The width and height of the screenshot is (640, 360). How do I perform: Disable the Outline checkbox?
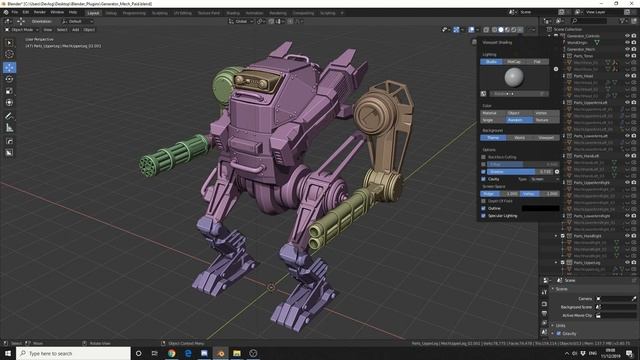point(484,209)
